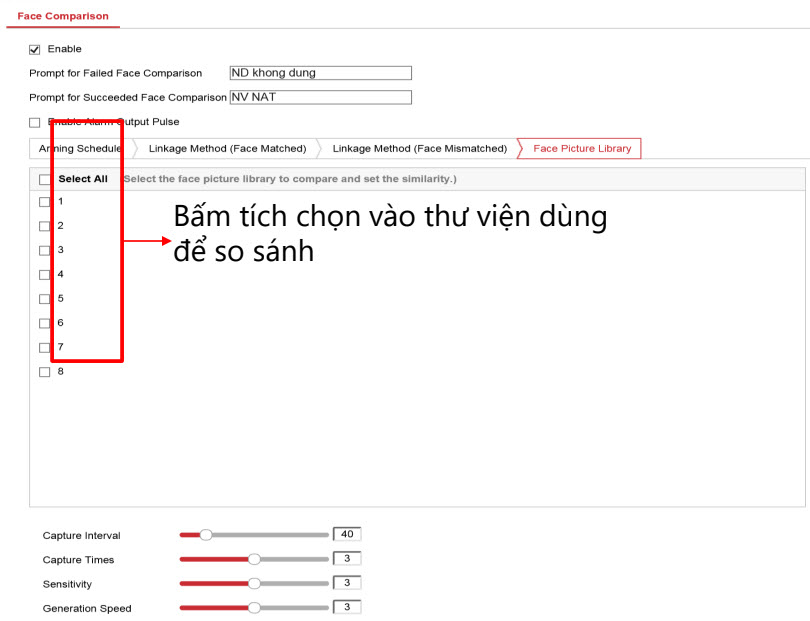This screenshot has height=621, width=810.
Task: Click the Generation Speed slider handle
Action: [254, 607]
